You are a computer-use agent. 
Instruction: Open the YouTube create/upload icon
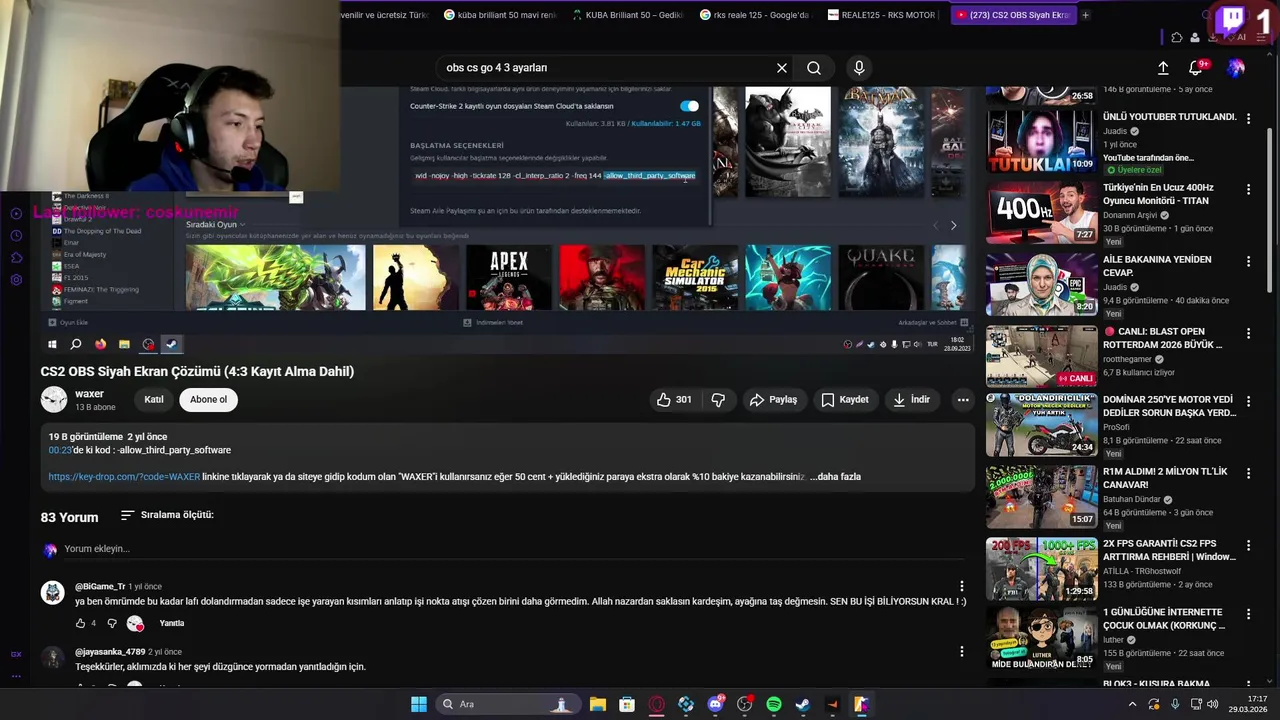pyautogui.click(x=1163, y=68)
